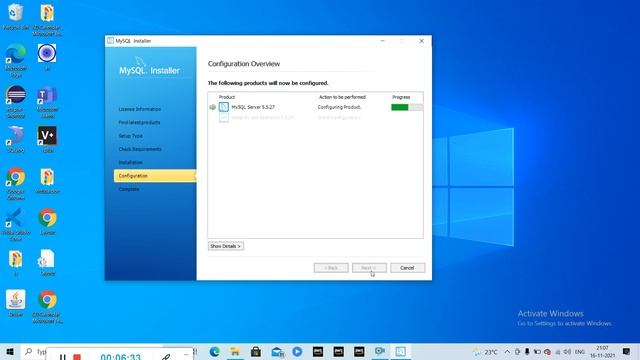Select the License Information step

[140, 109]
